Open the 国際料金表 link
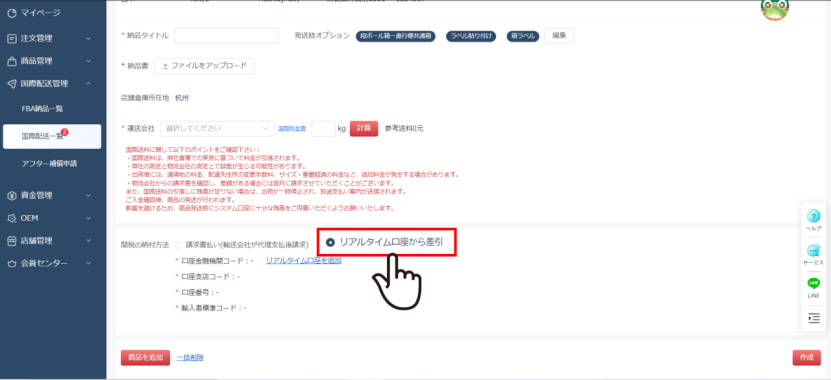Screen dimensions: 831x380 pyautogui.click(x=292, y=129)
